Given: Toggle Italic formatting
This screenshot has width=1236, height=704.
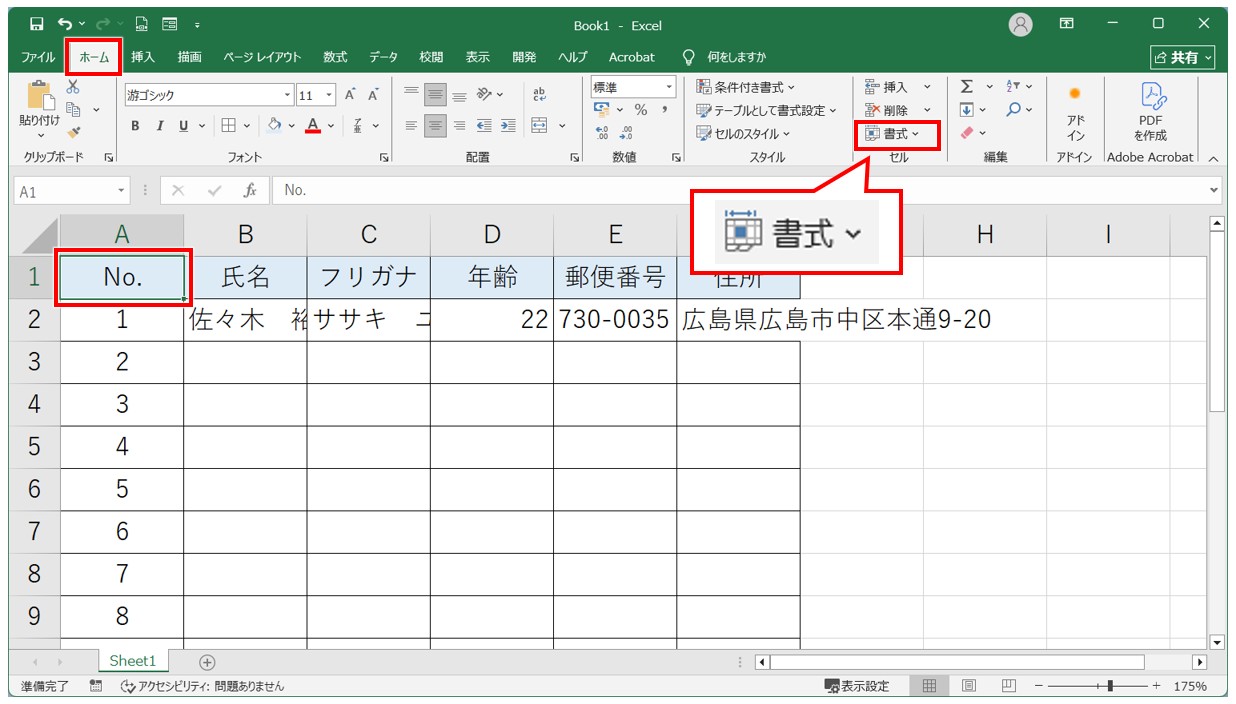Looking at the screenshot, I should [x=160, y=126].
